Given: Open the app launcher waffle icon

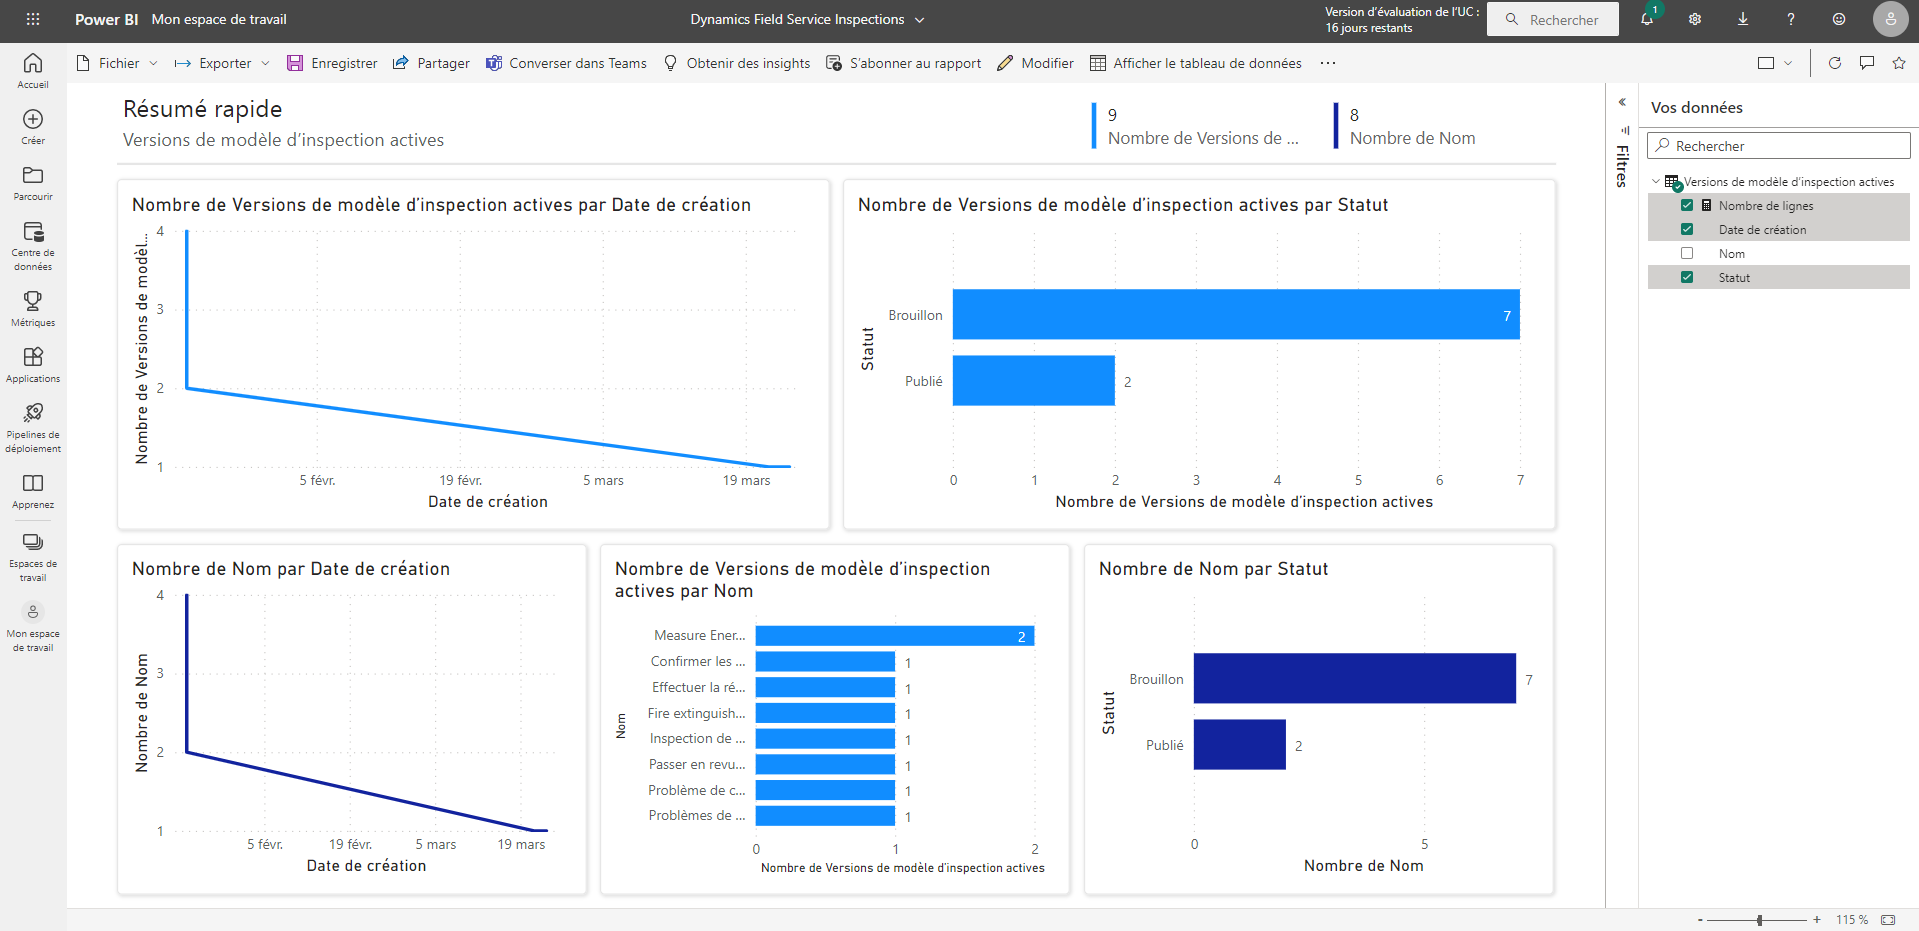Looking at the screenshot, I should [x=33, y=19].
